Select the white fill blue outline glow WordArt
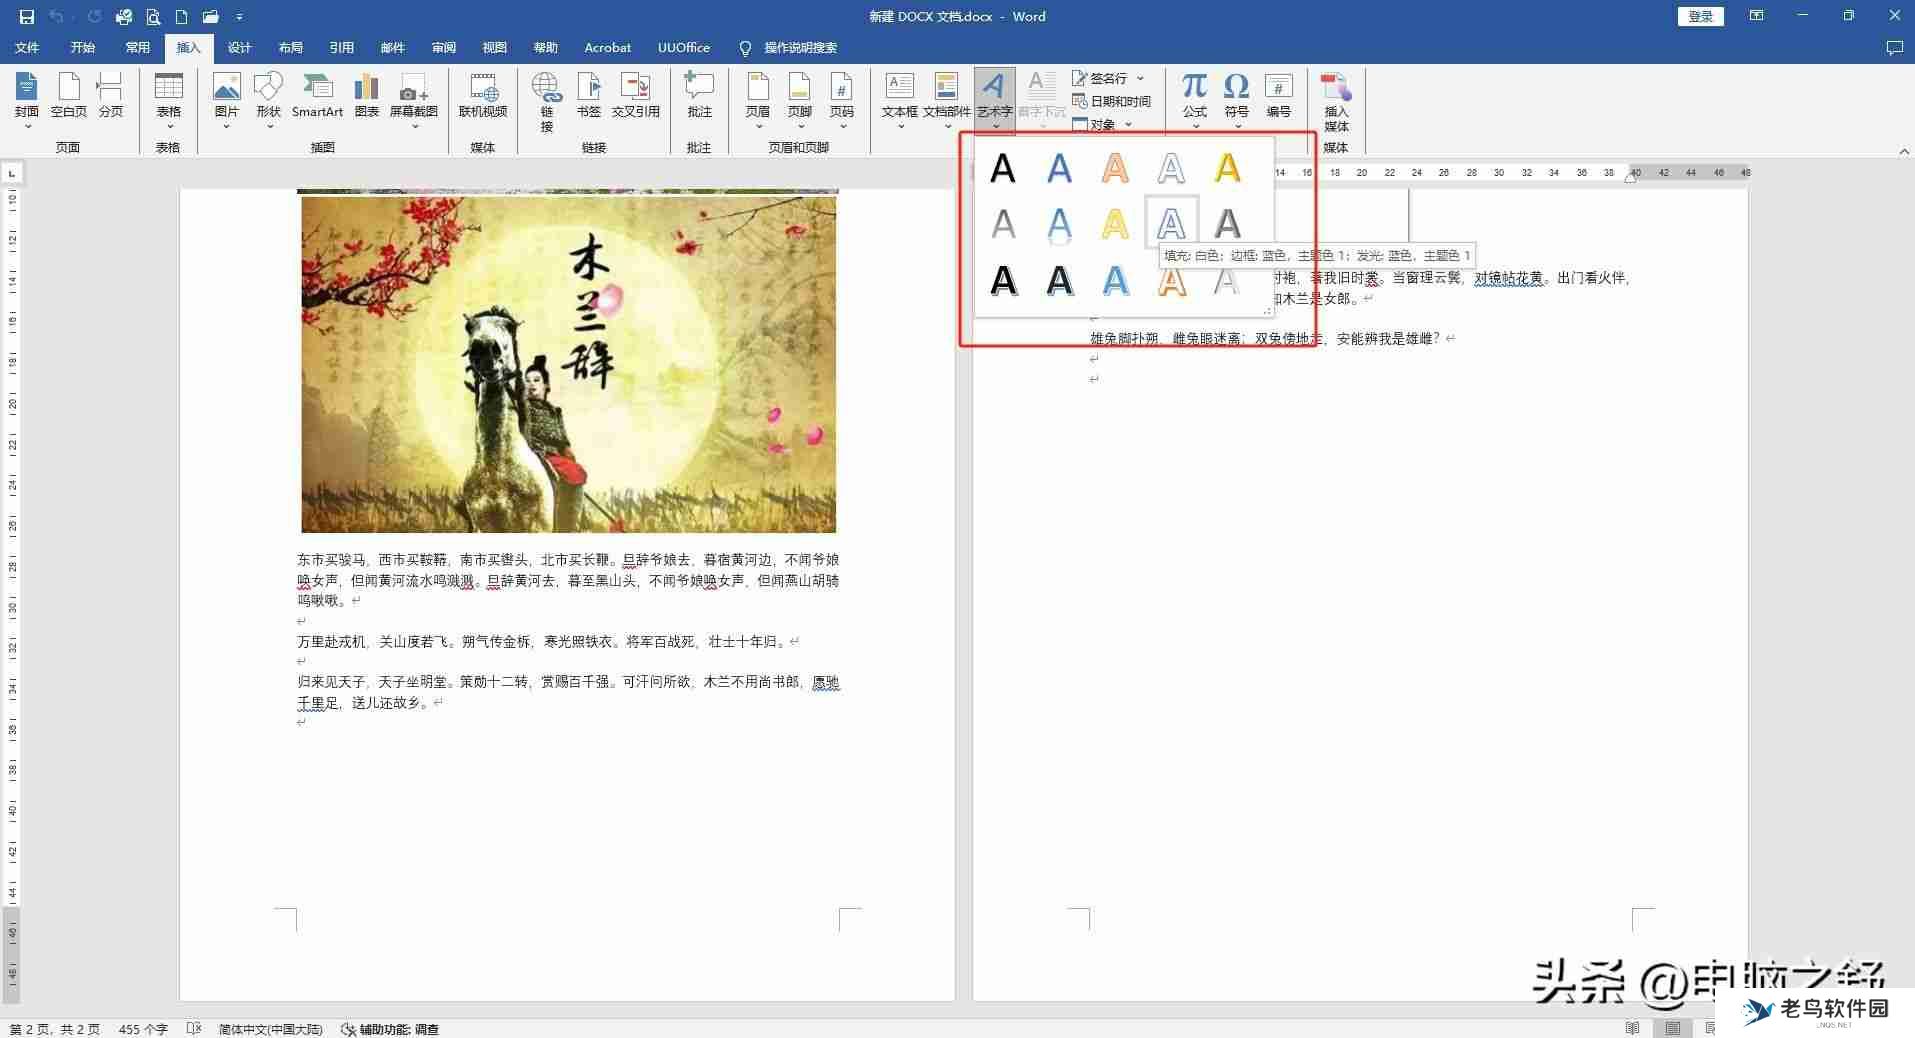This screenshot has width=1915, height=1038. click(1171, 223)
